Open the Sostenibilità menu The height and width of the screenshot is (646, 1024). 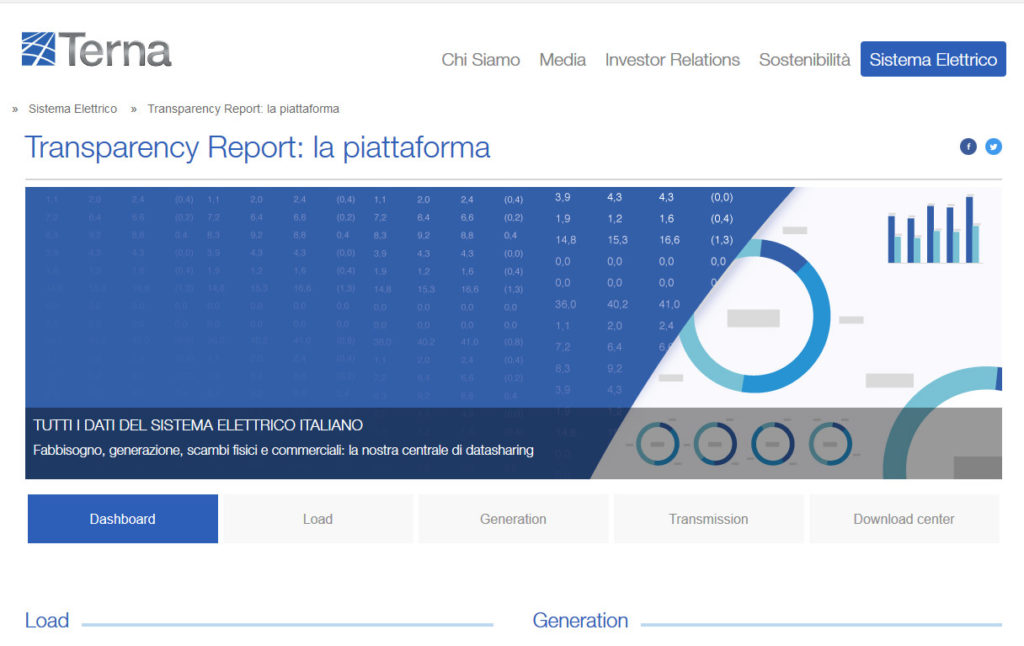804,60
